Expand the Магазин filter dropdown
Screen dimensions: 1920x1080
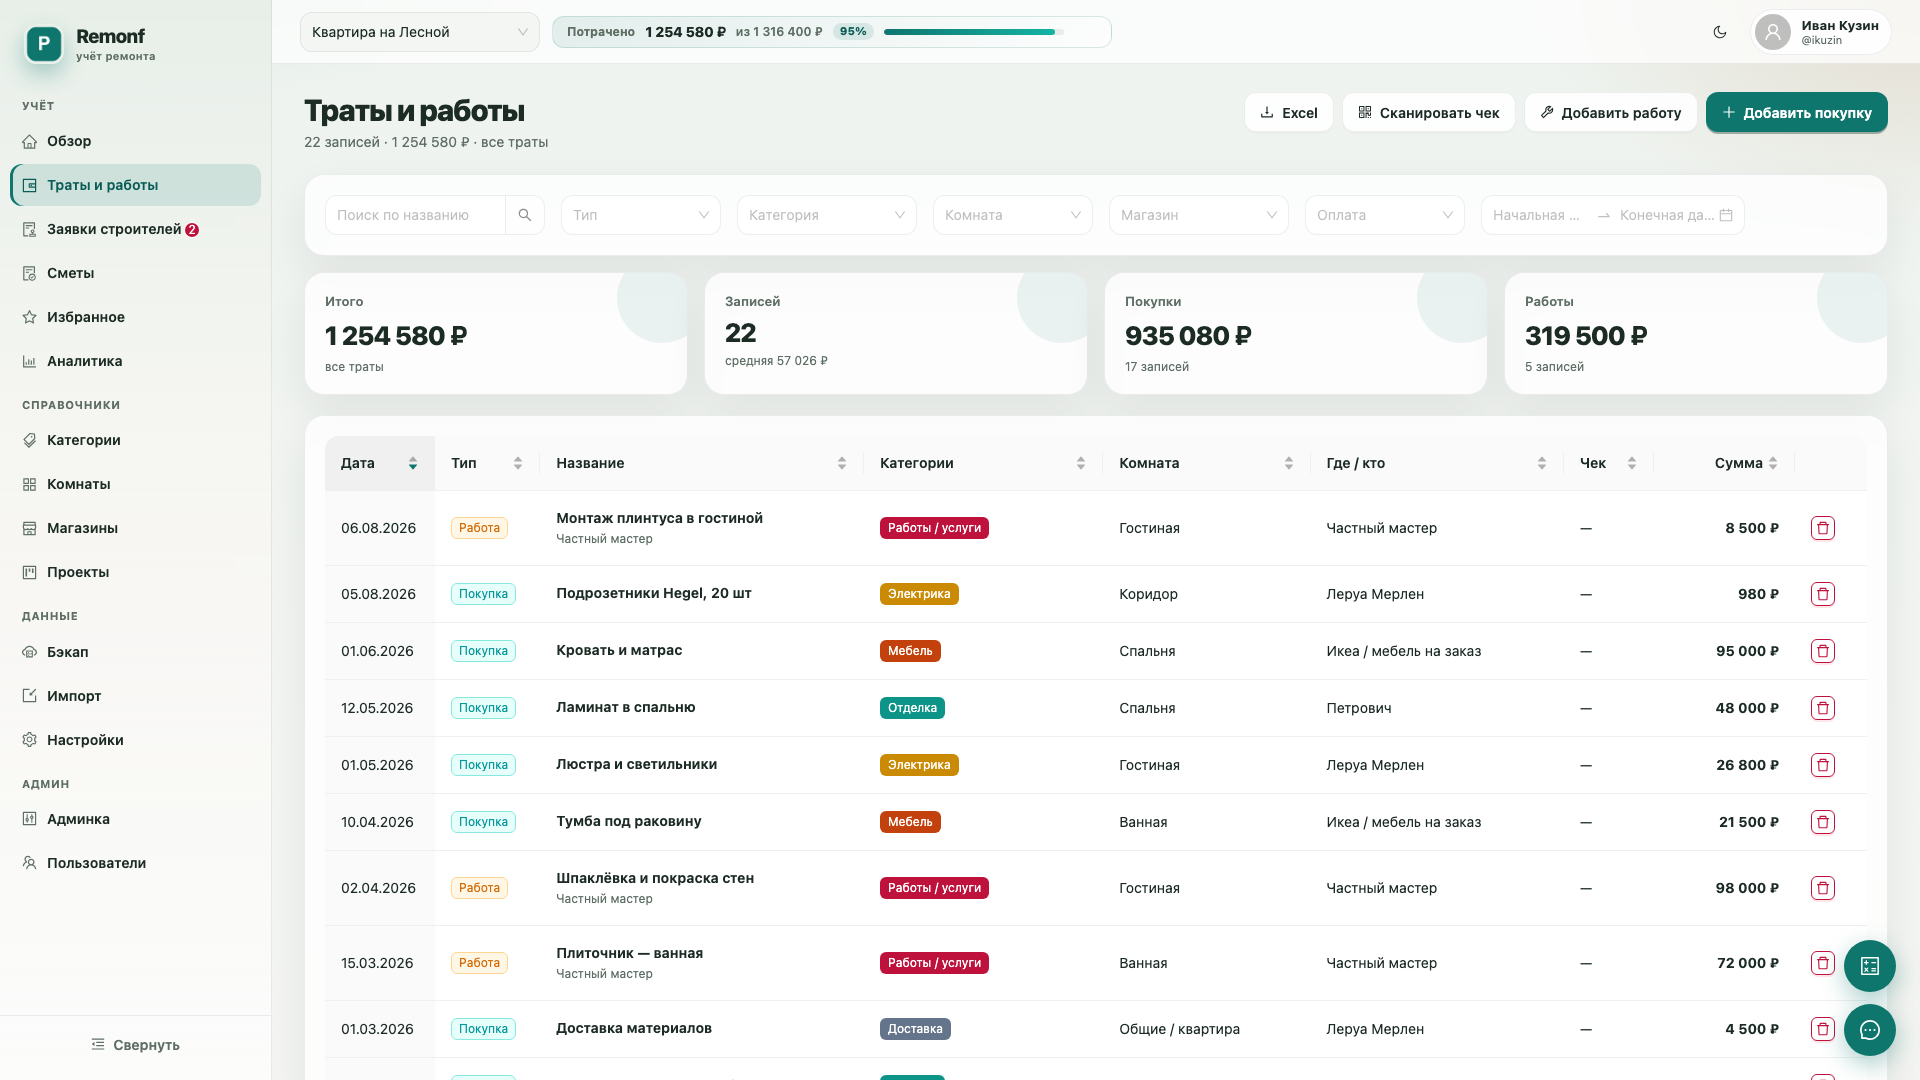pyautogui.click(x=1199, y=215)
